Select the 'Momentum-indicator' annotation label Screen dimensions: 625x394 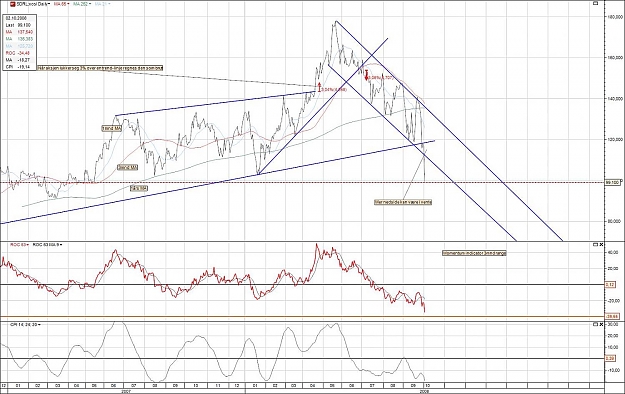point(474,253)
